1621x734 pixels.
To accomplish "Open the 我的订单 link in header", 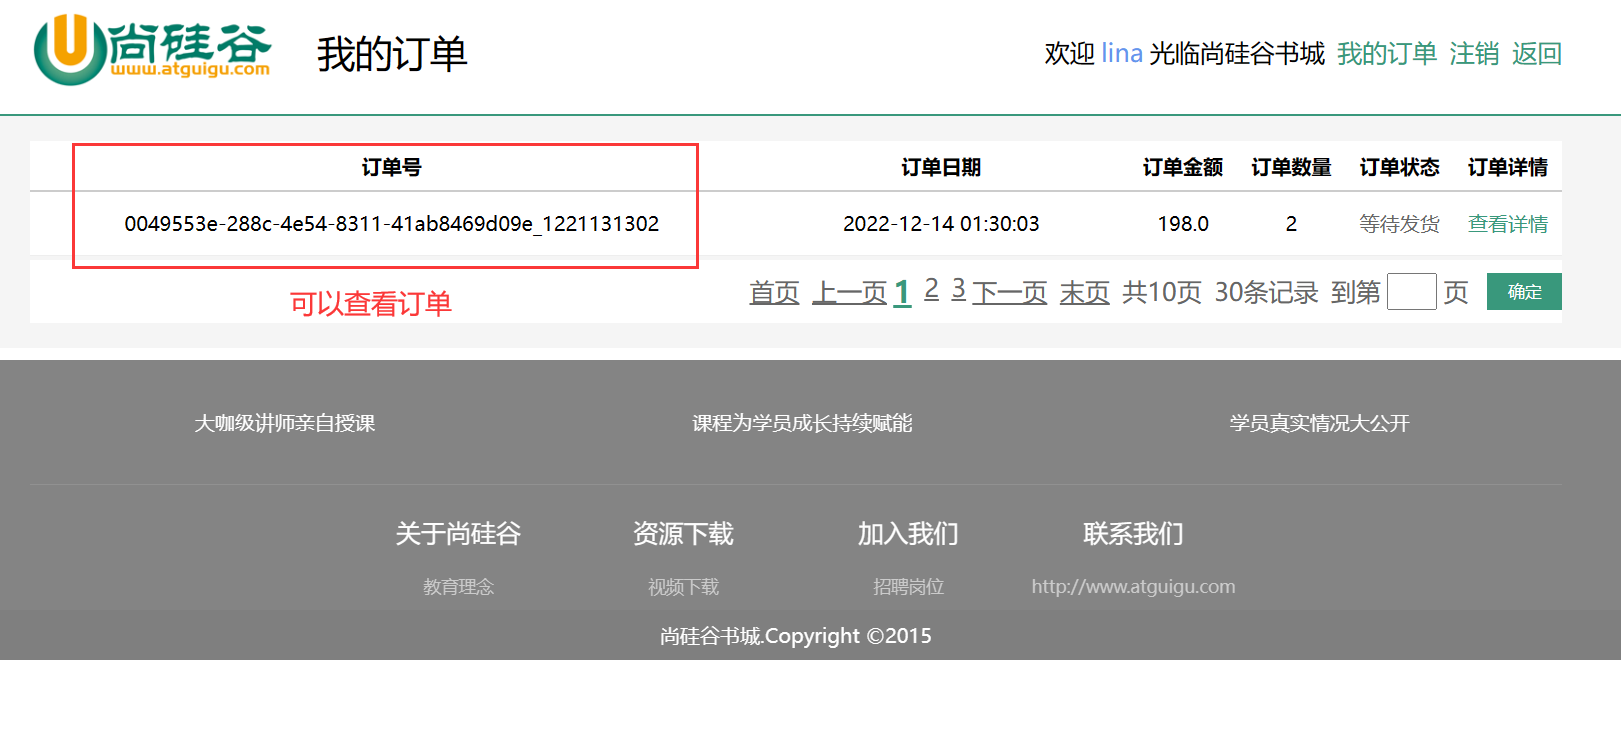I will pyautogui.click(x=1386, y=54).
